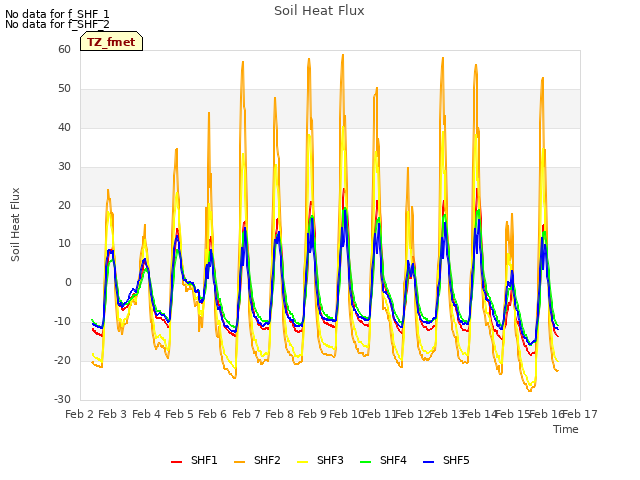Click the 30 y-axis tick label
Screen dimensions: 640x480
pyautogui.click(x=64, y=167)
